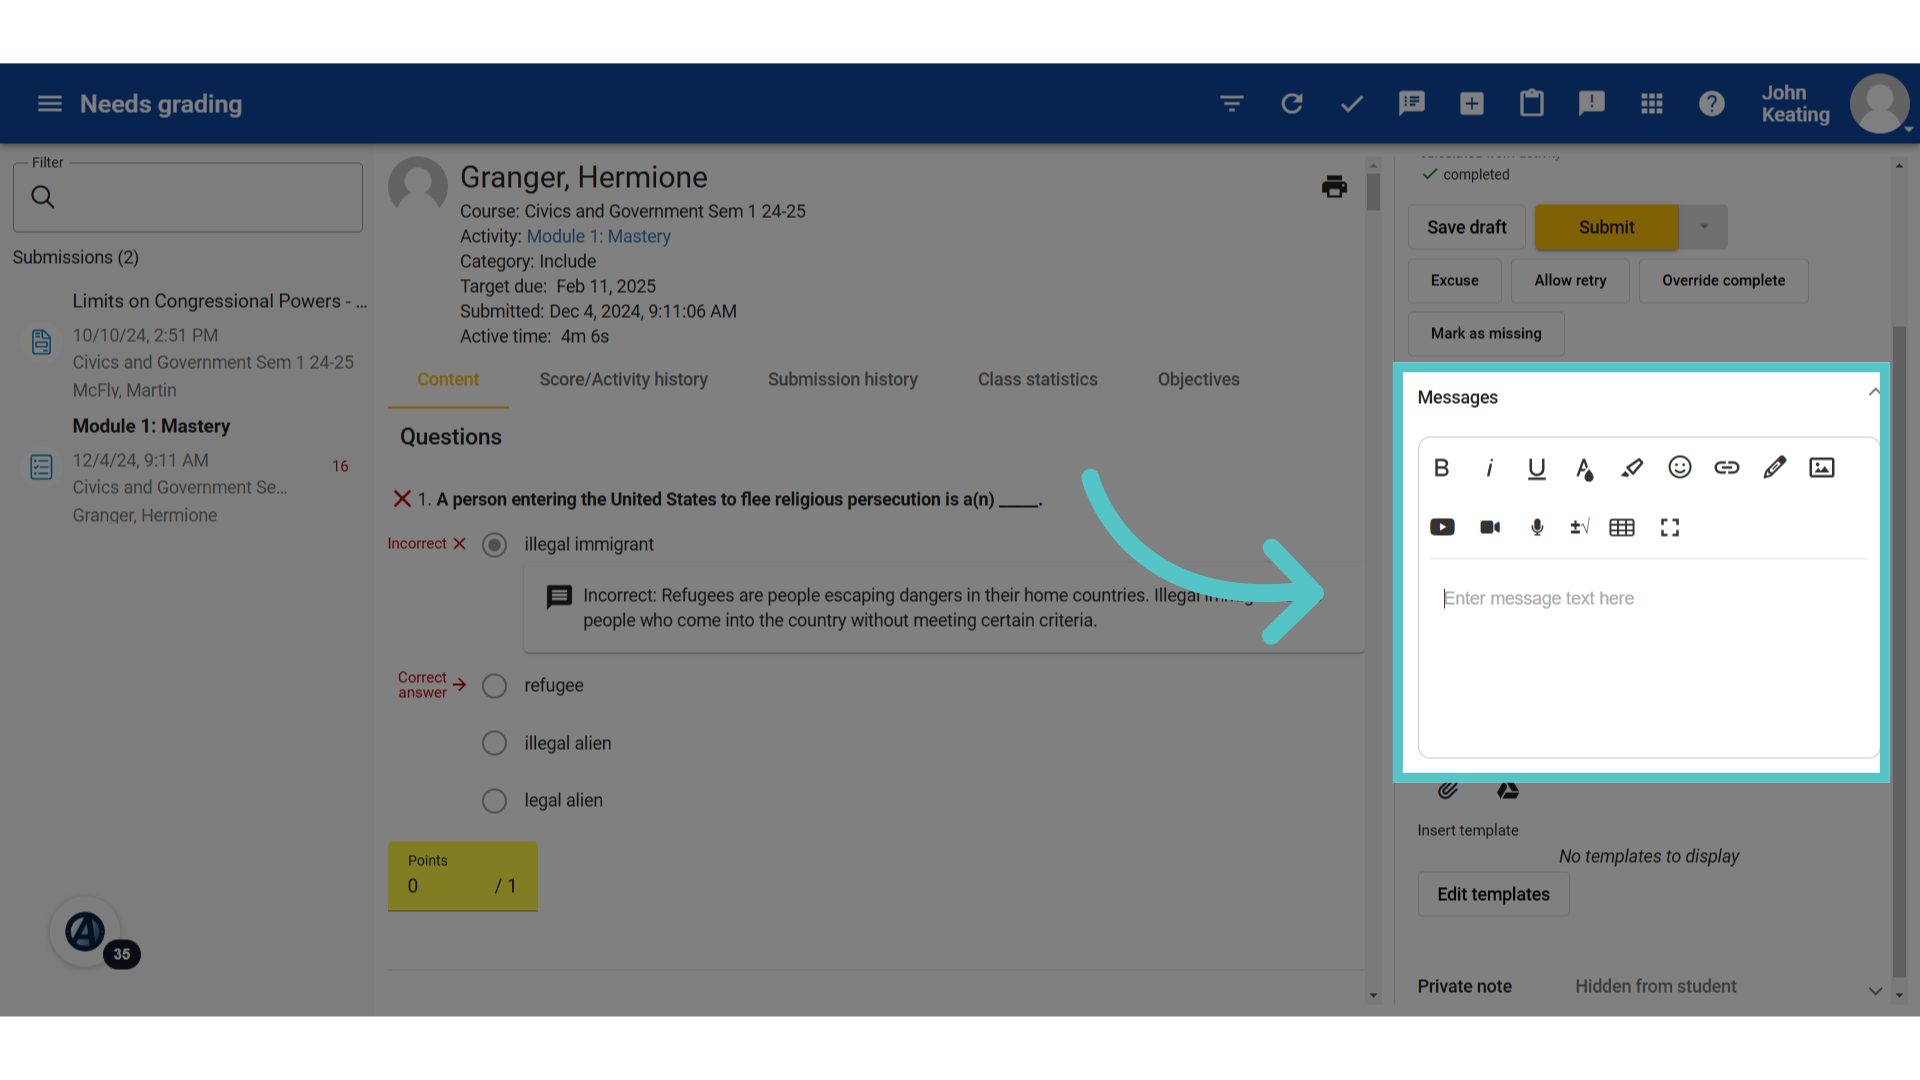Viewport: 1920px width, 1080px height.
Task: Toggle italic formatting in Messages editor
Action: click(x=1489, y=468)
